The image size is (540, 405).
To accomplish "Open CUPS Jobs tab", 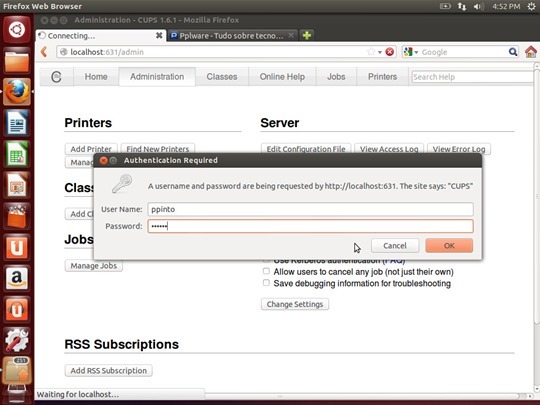I will [x=336, y=76].
